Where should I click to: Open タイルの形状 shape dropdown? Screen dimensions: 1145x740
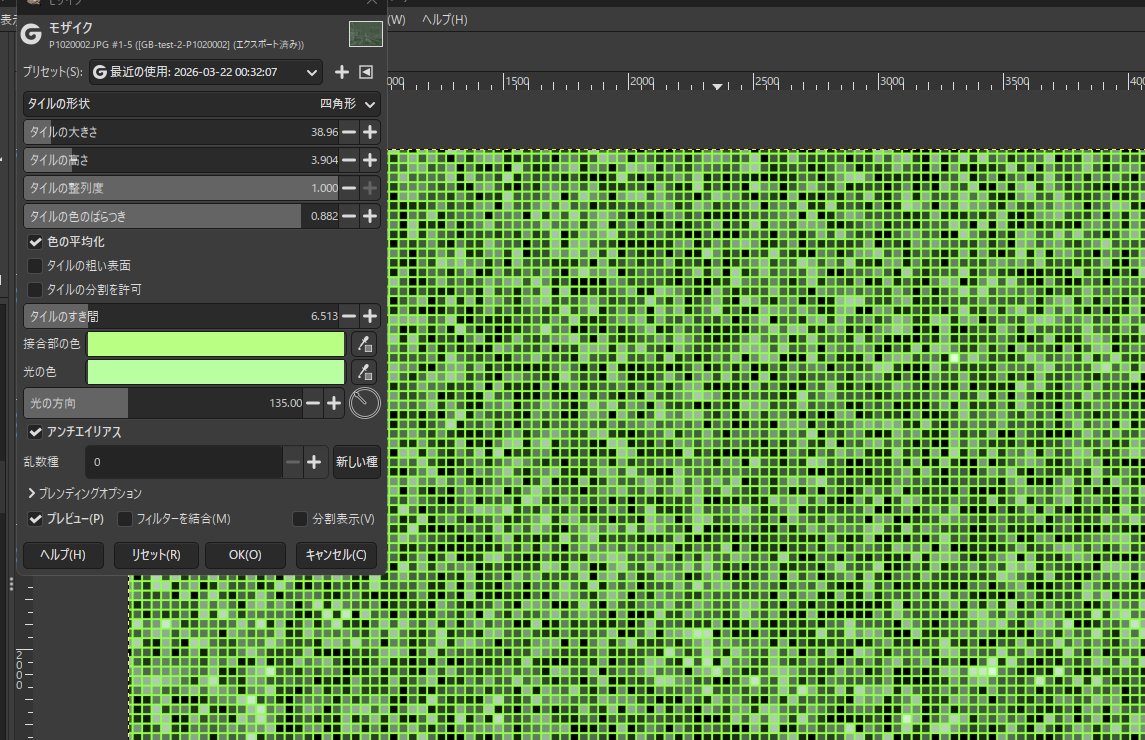(202, 104)
